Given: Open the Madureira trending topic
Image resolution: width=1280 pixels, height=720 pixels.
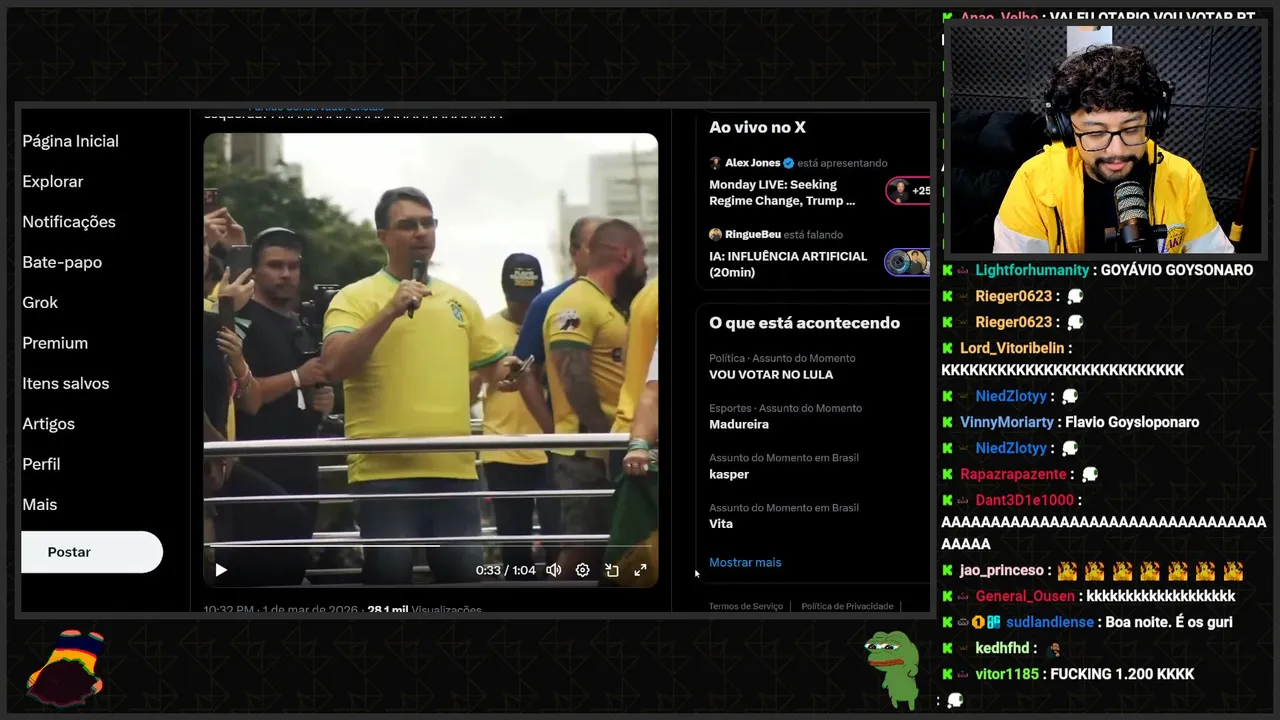Looking at the screenshot, I should pos(739,425).
